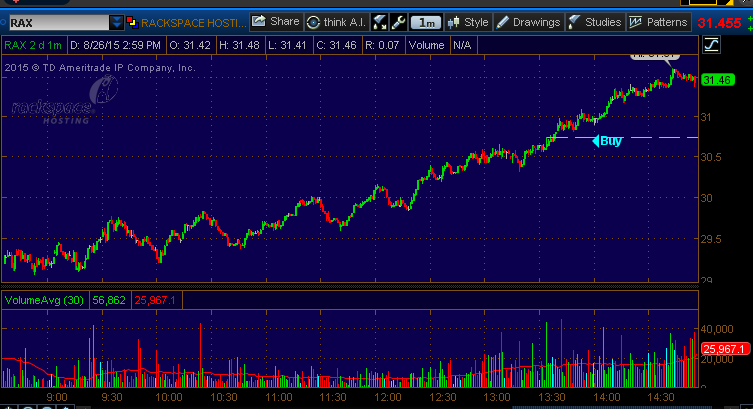The width and height of the screenshot is (753, 409).
Task: Click the expand arrows chart icon
Action: 380,21
